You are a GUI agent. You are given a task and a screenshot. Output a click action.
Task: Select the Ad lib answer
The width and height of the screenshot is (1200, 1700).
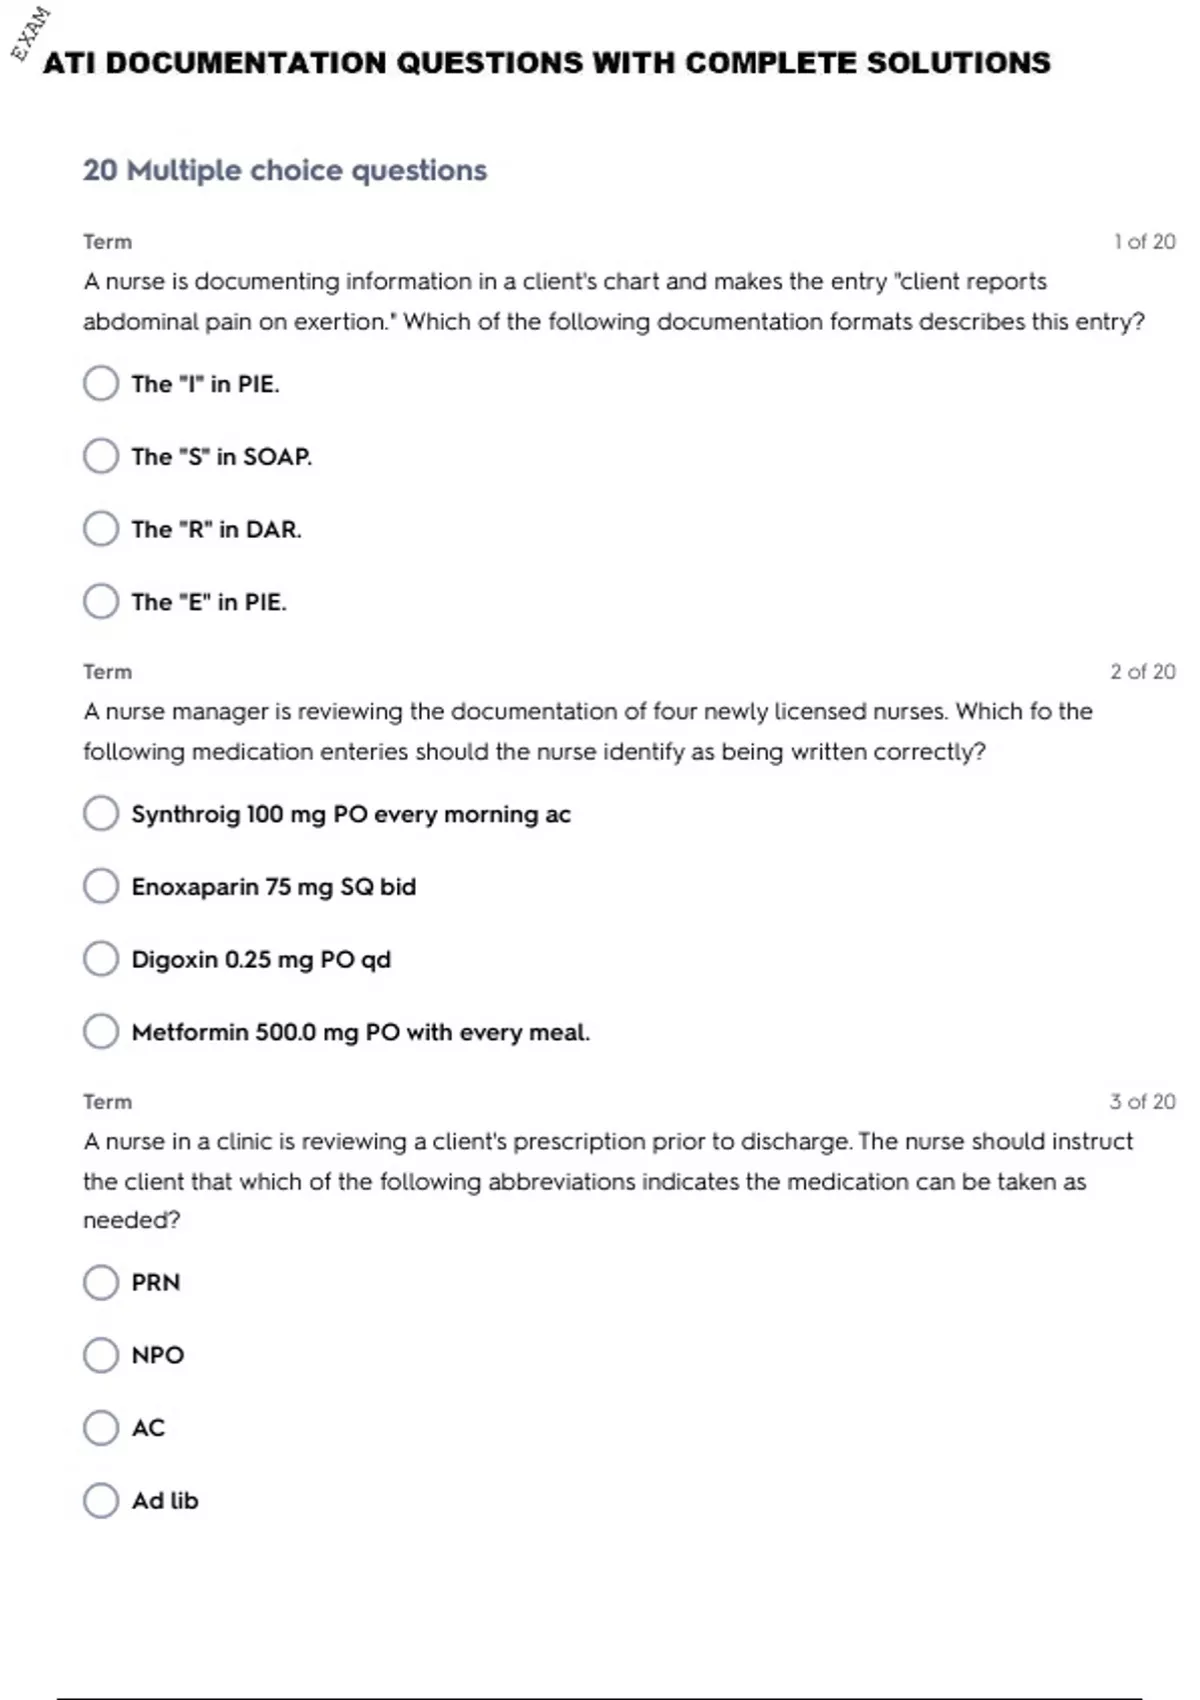coord(101,1500)
